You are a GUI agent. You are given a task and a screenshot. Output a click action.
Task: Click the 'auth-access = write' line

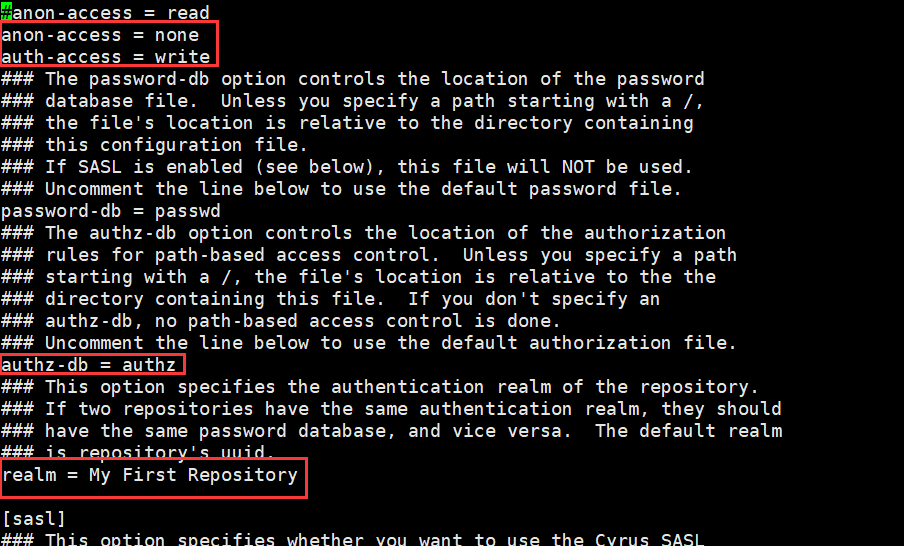pyautogui.click(x=106, y=57)
